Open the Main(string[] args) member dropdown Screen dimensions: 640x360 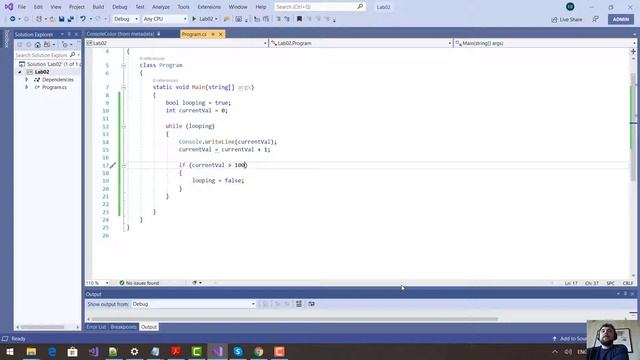click(x=545, y=43)
